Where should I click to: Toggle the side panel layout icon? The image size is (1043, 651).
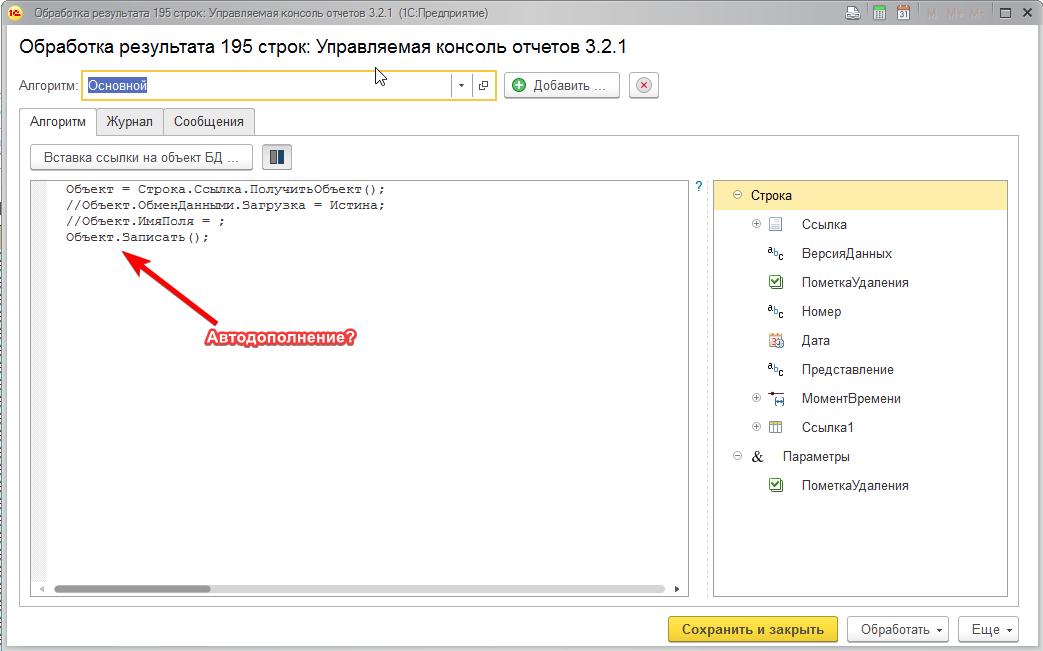[277, 158]
